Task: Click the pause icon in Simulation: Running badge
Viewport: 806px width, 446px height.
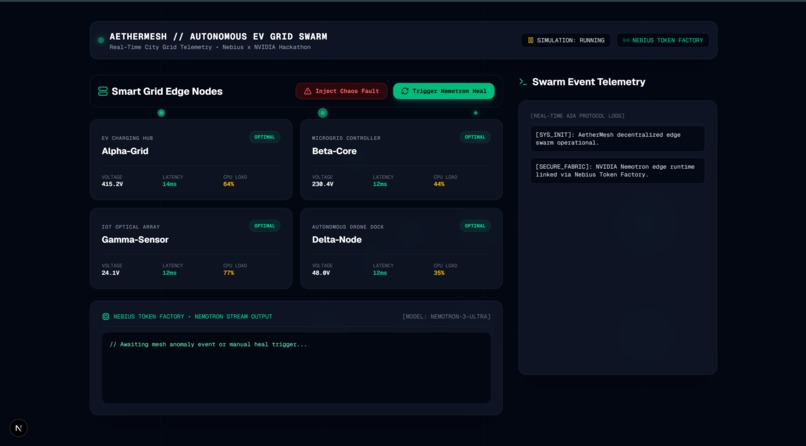Action: (530, 40)
